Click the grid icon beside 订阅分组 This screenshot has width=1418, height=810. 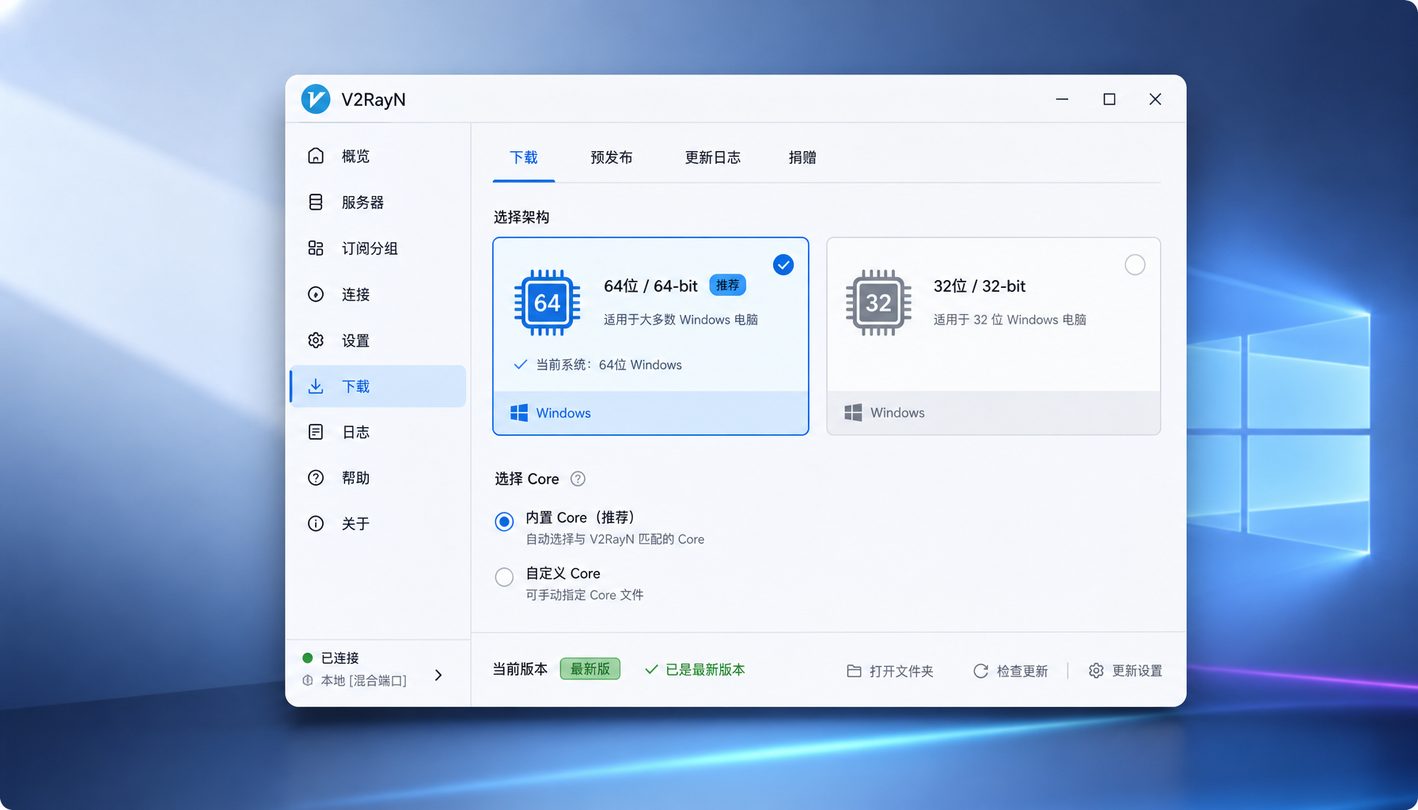(316, 248)
